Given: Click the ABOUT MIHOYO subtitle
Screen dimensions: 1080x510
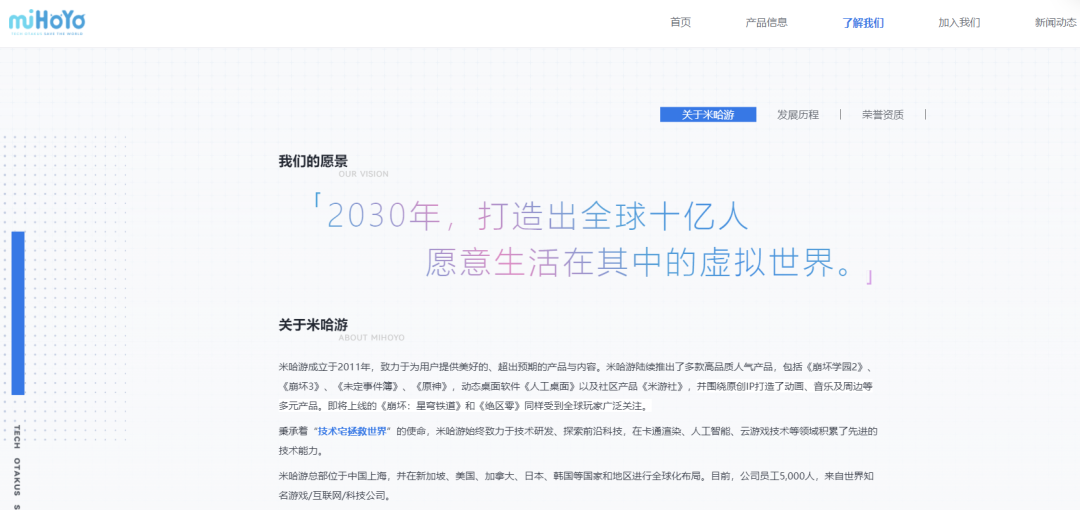Looking at the screenshot, I should [x=372, y=338].
